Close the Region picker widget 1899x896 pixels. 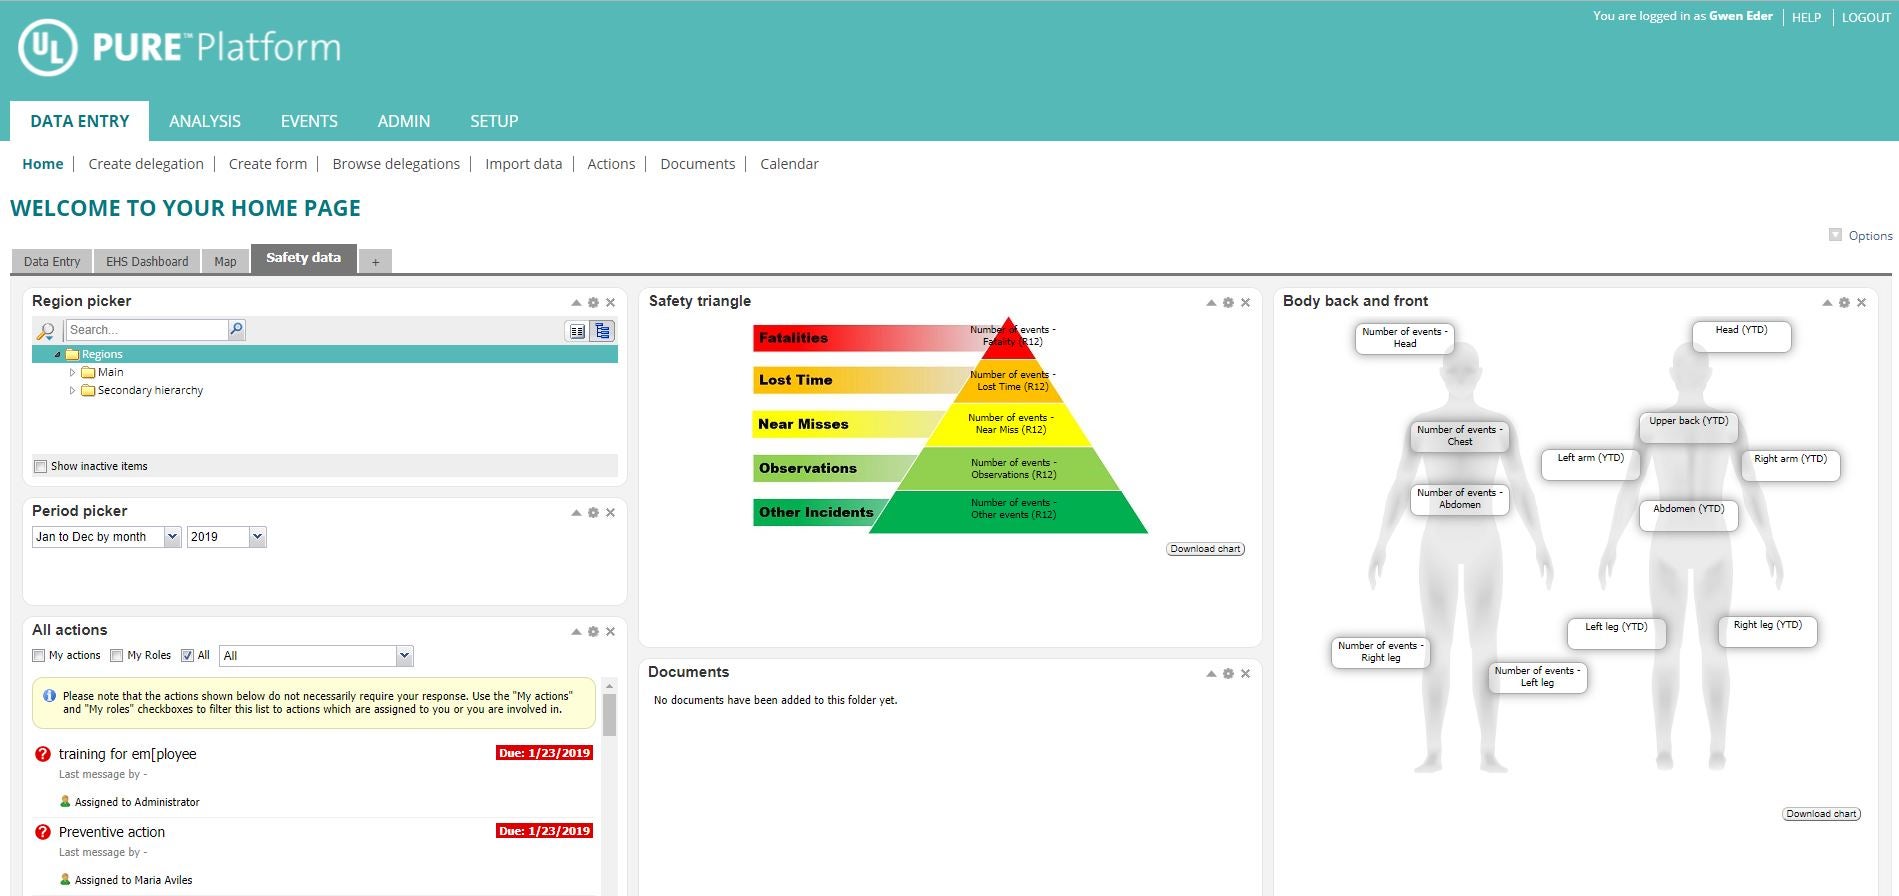[610, 303]
